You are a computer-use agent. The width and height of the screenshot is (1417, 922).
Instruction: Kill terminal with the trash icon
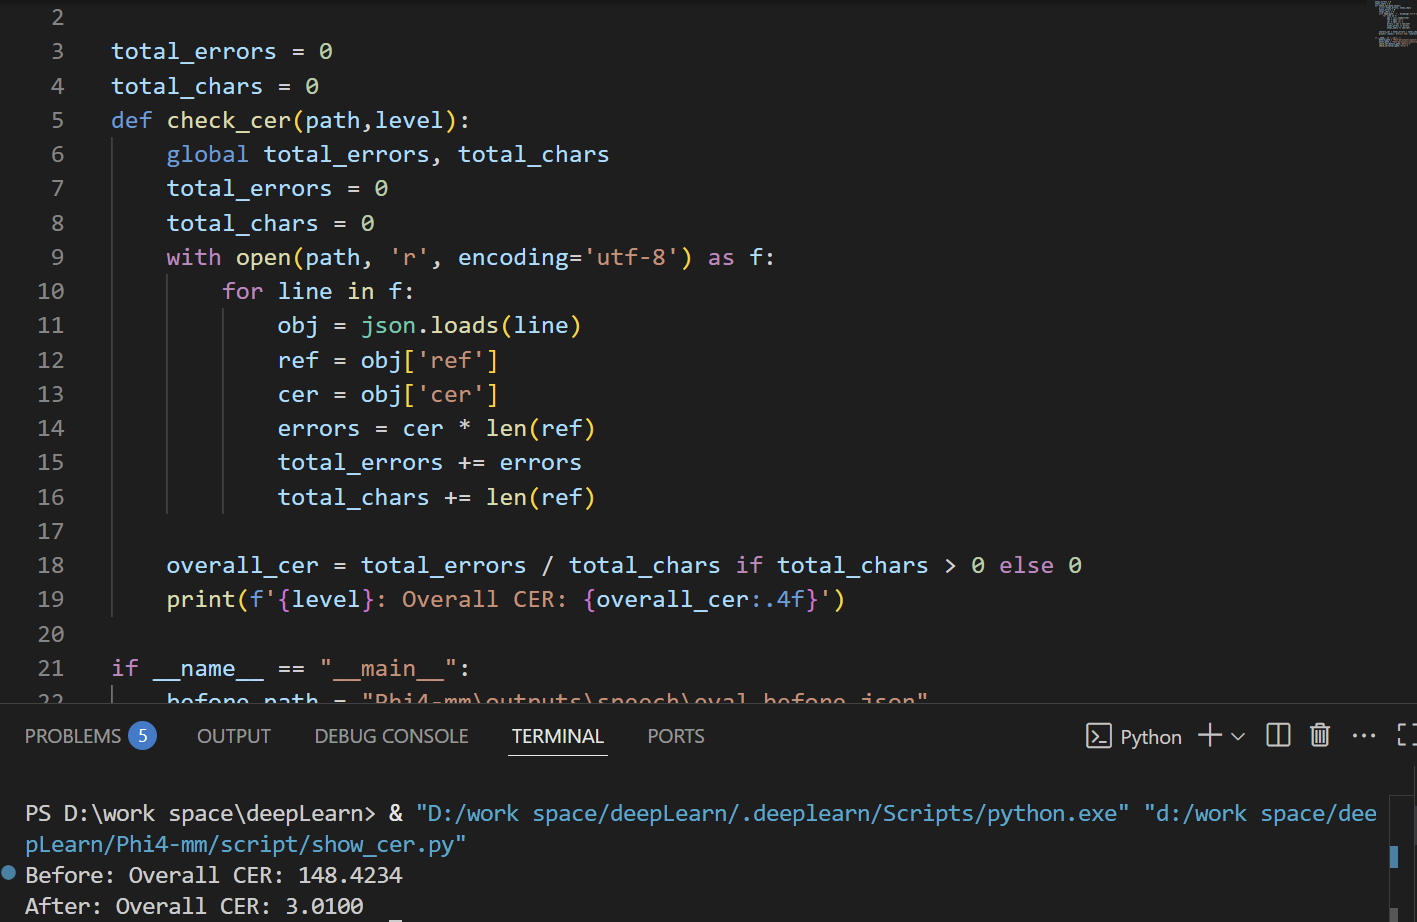click(x=1320, y=736)
